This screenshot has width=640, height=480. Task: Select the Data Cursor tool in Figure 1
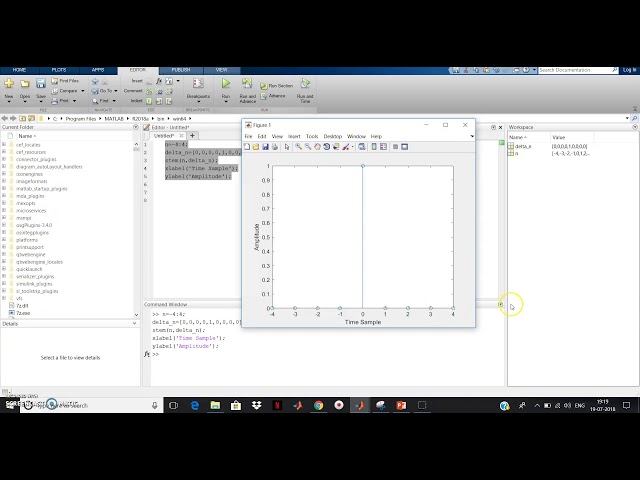tap(336, 147)
